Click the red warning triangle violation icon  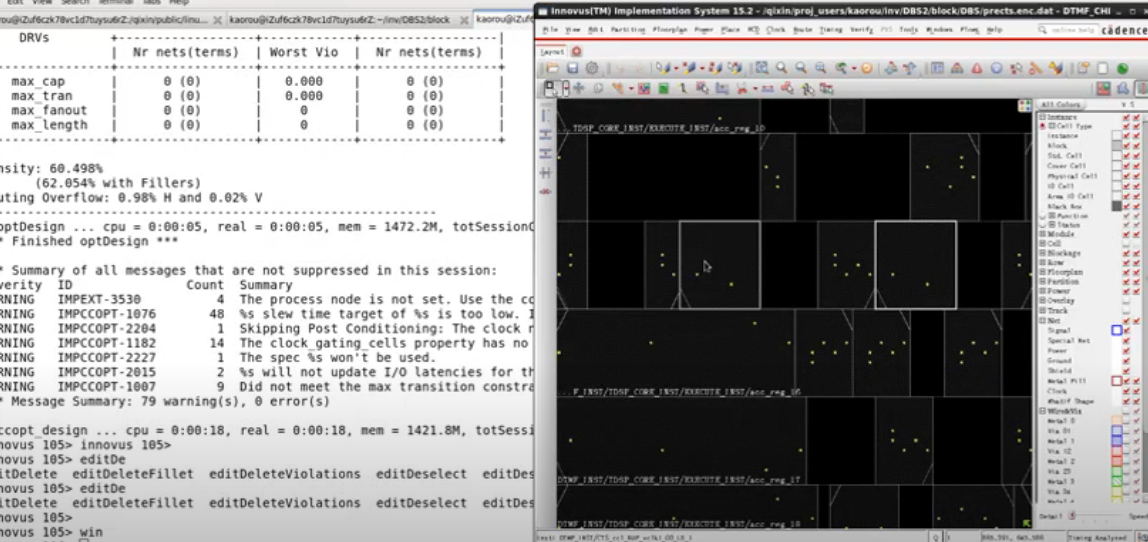[x=977, y=68]
